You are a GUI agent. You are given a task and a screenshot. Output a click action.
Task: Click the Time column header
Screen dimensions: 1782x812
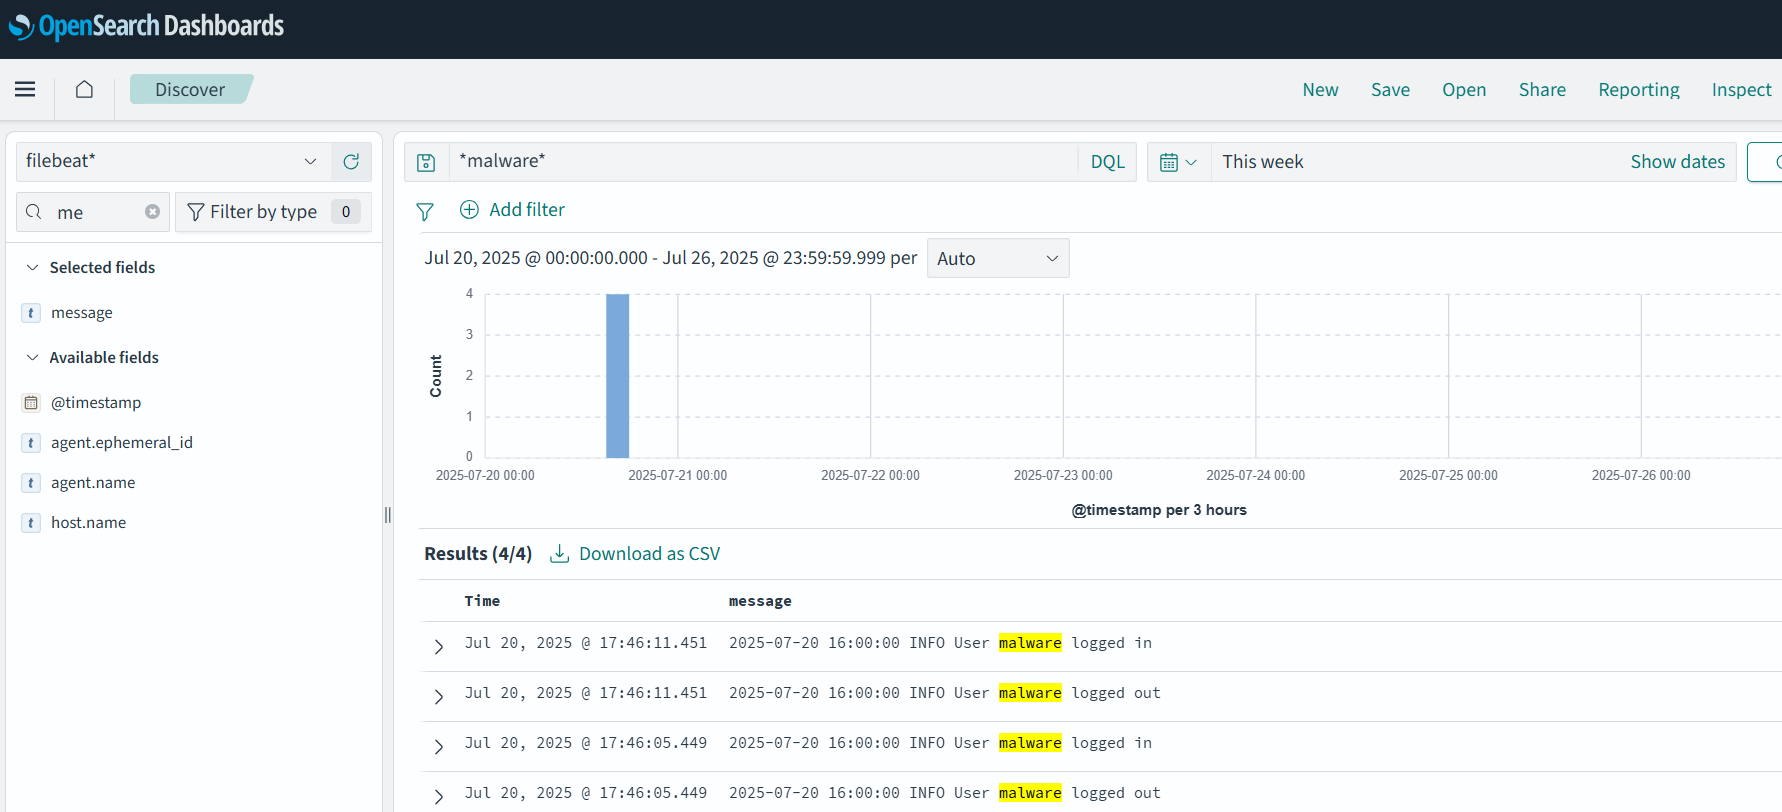click(482, 601)
